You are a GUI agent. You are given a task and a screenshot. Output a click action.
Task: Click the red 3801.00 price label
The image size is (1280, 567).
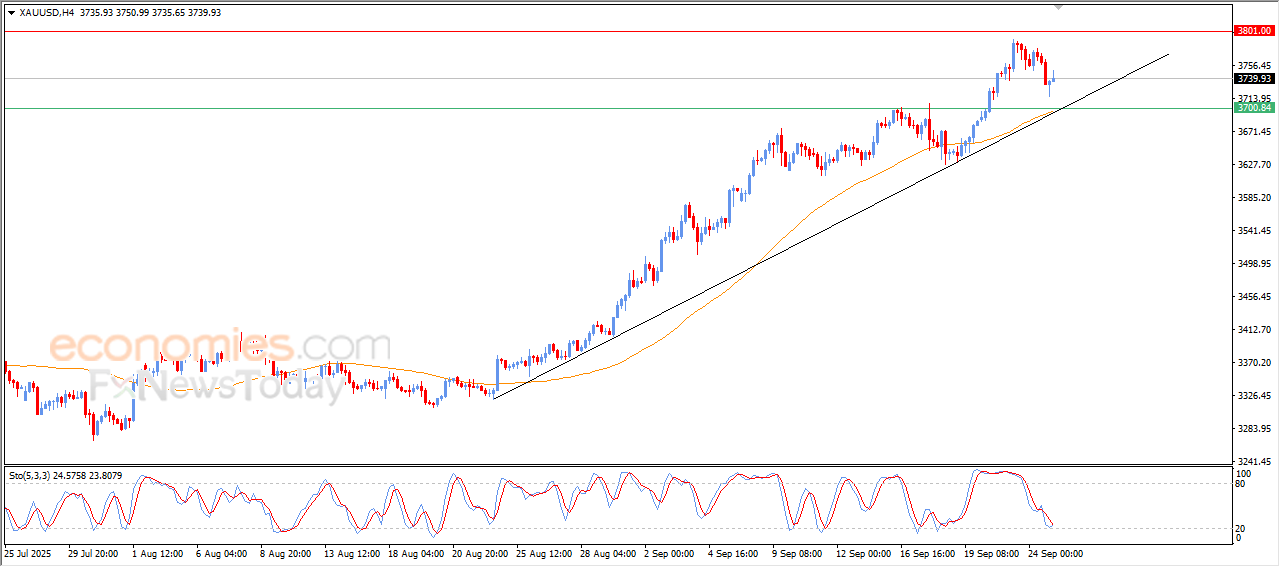click(x=1253, y=31)
